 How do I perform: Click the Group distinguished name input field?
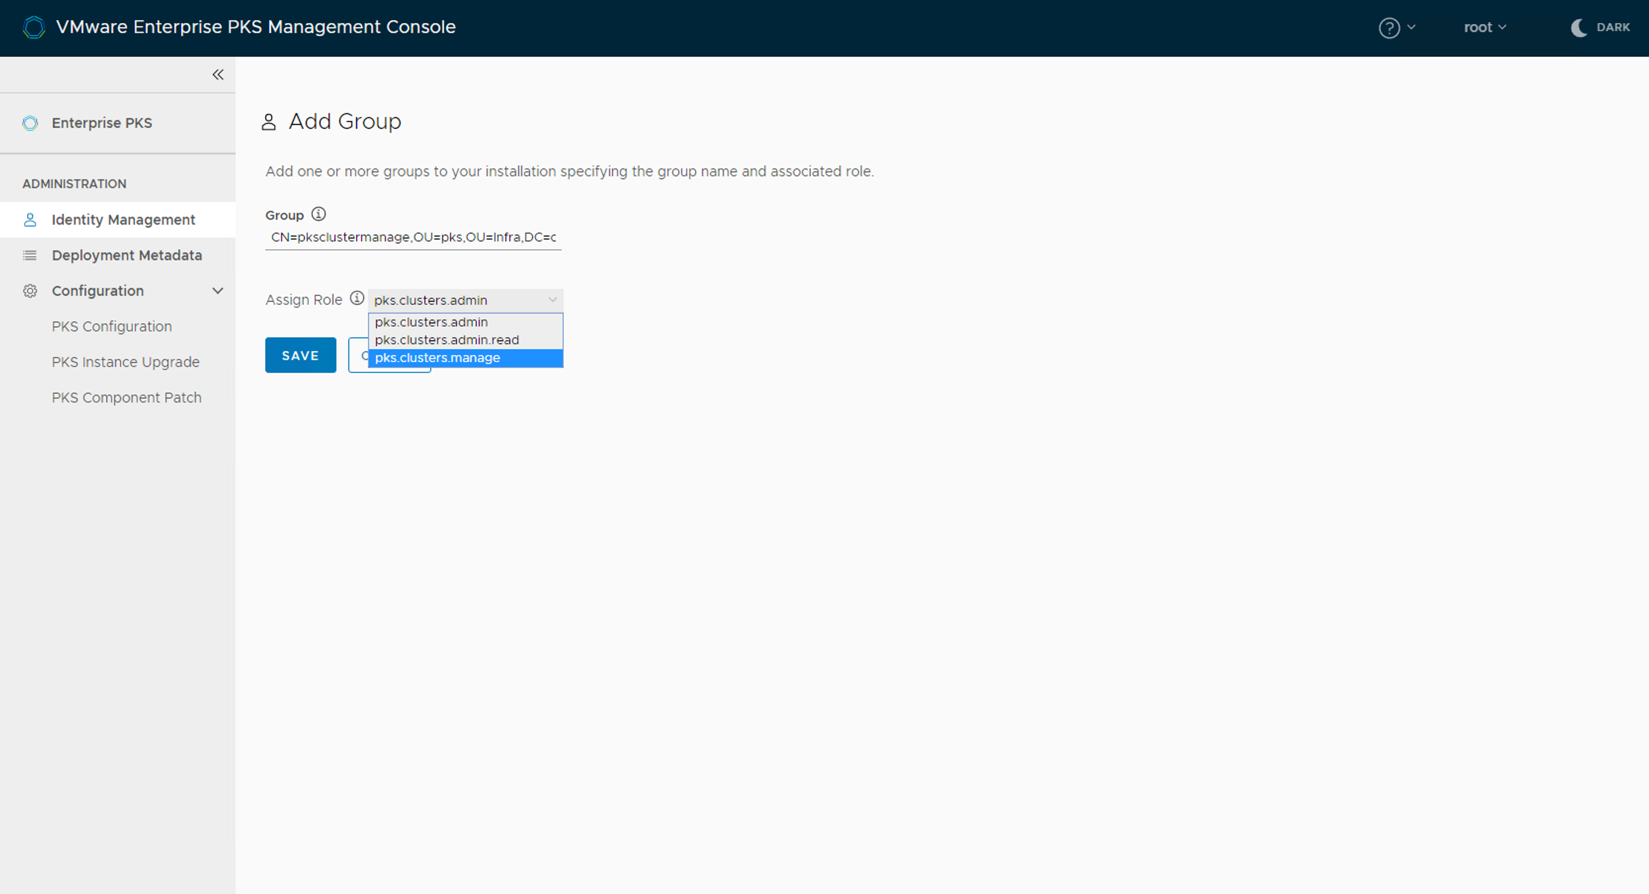tap(413, 237)
